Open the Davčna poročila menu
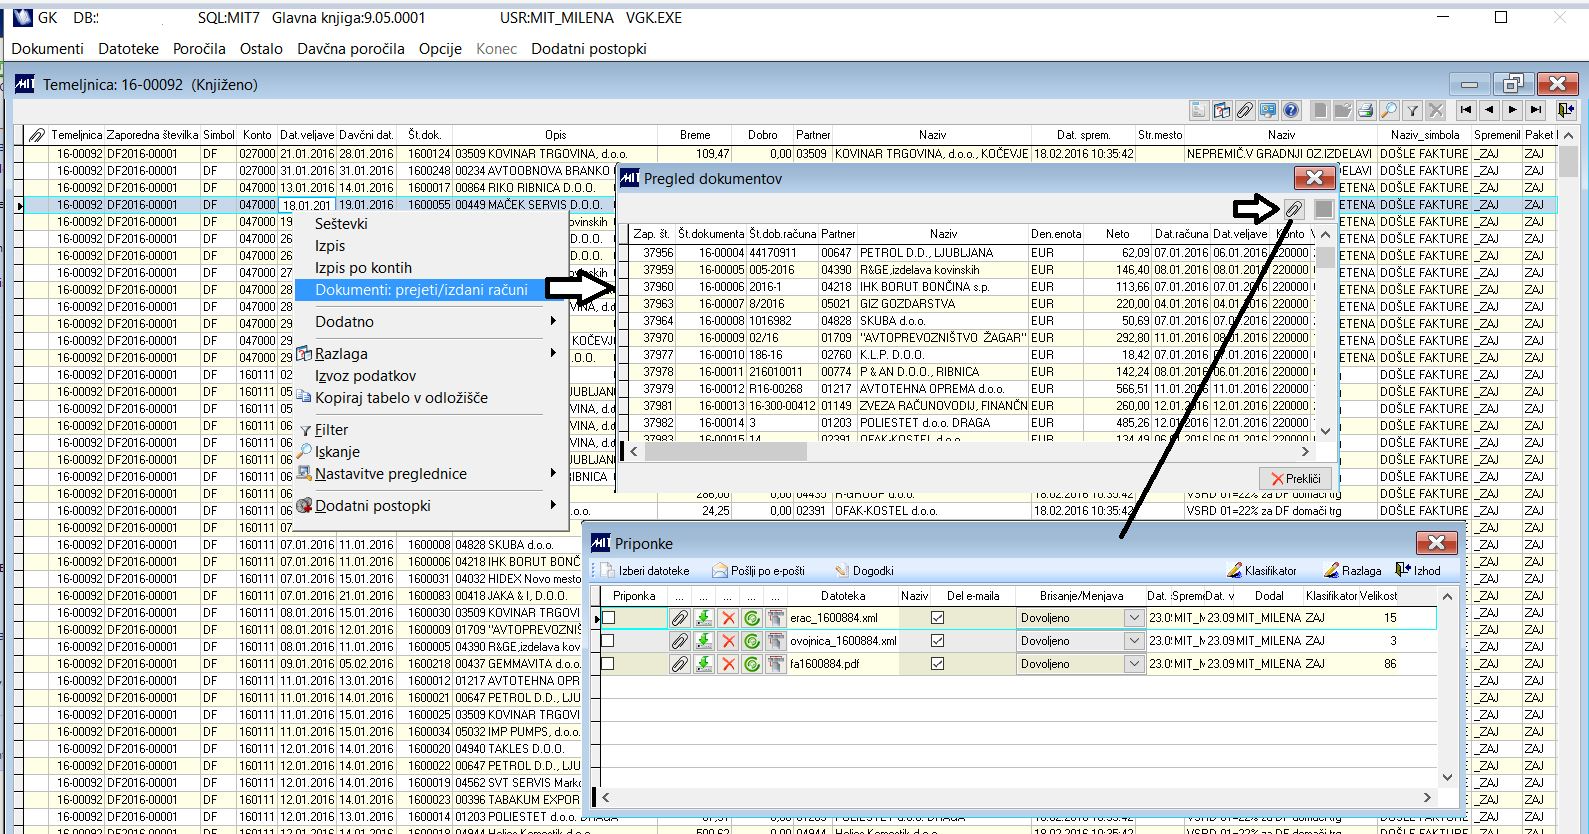 pyautogui.click(x=350, y=48)
